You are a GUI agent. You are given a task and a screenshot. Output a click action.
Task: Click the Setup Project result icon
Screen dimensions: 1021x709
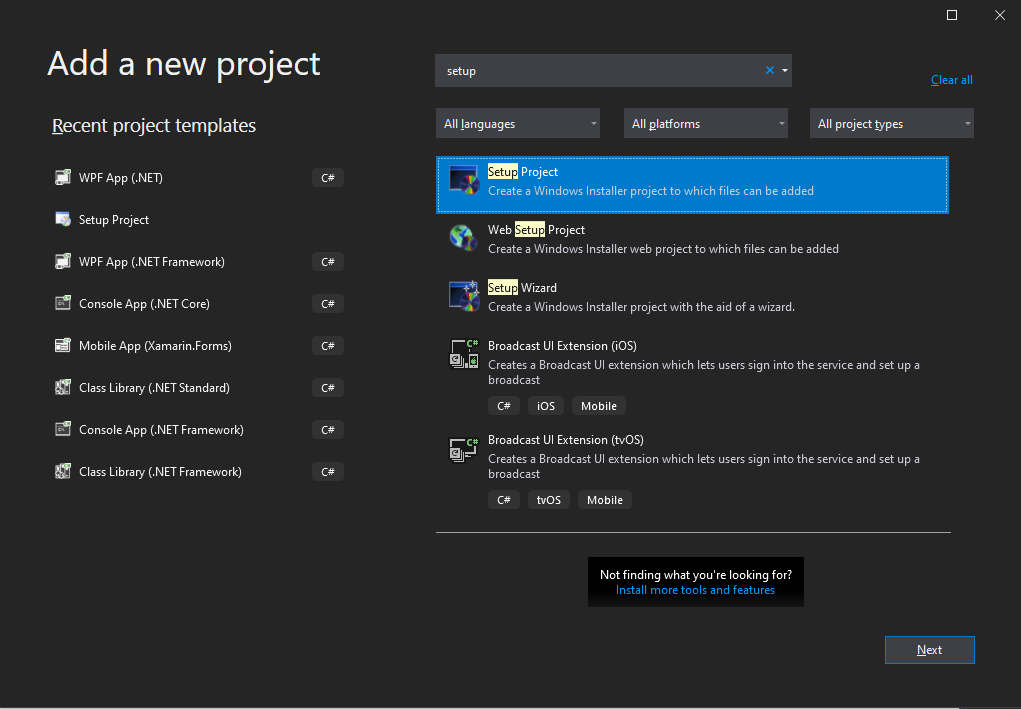click(464, 180)
